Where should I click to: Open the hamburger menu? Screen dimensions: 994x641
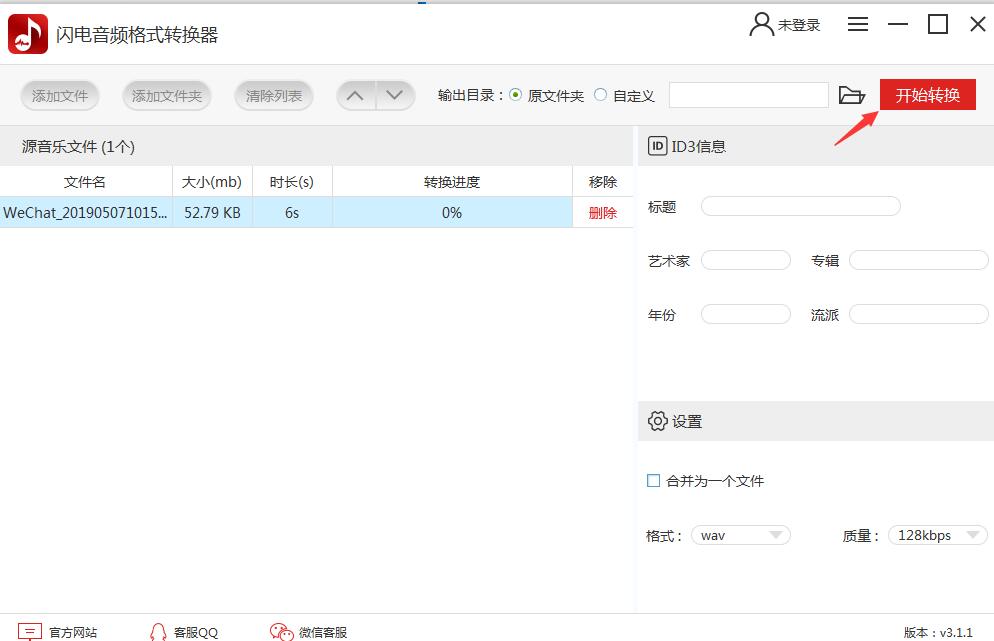(x=857, y=24)
